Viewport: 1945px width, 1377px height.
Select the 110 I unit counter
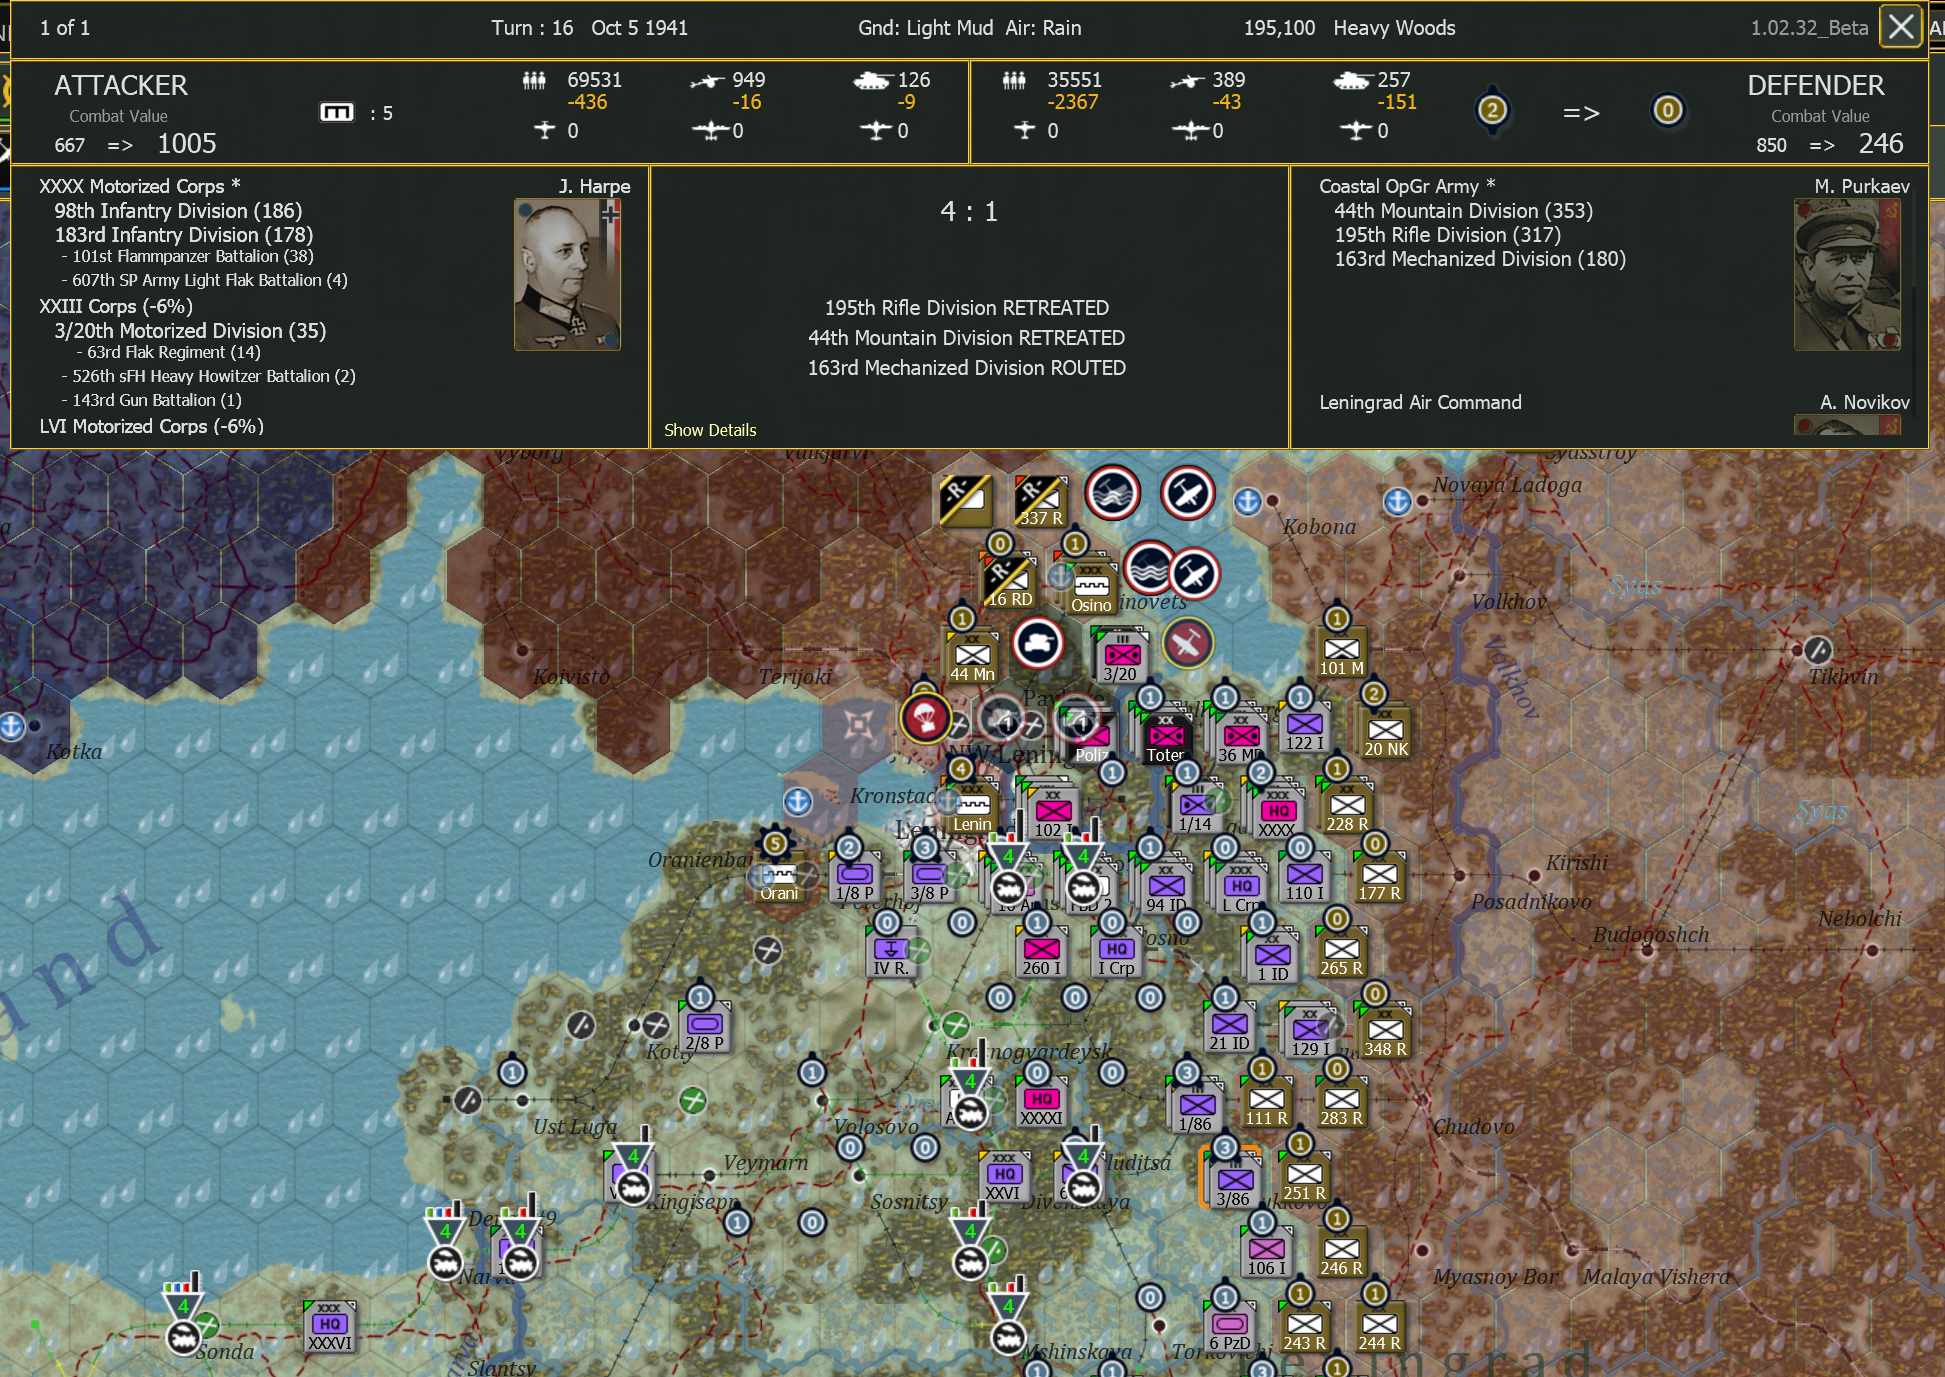point(1304,877)
